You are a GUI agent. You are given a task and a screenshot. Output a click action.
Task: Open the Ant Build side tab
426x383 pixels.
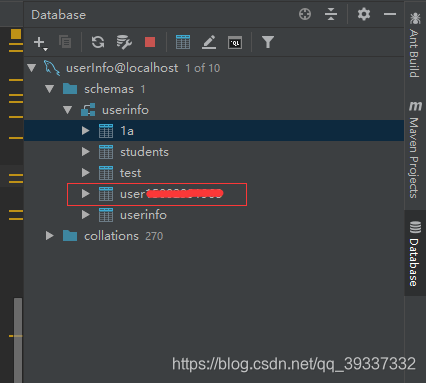[x=415, y=45]
